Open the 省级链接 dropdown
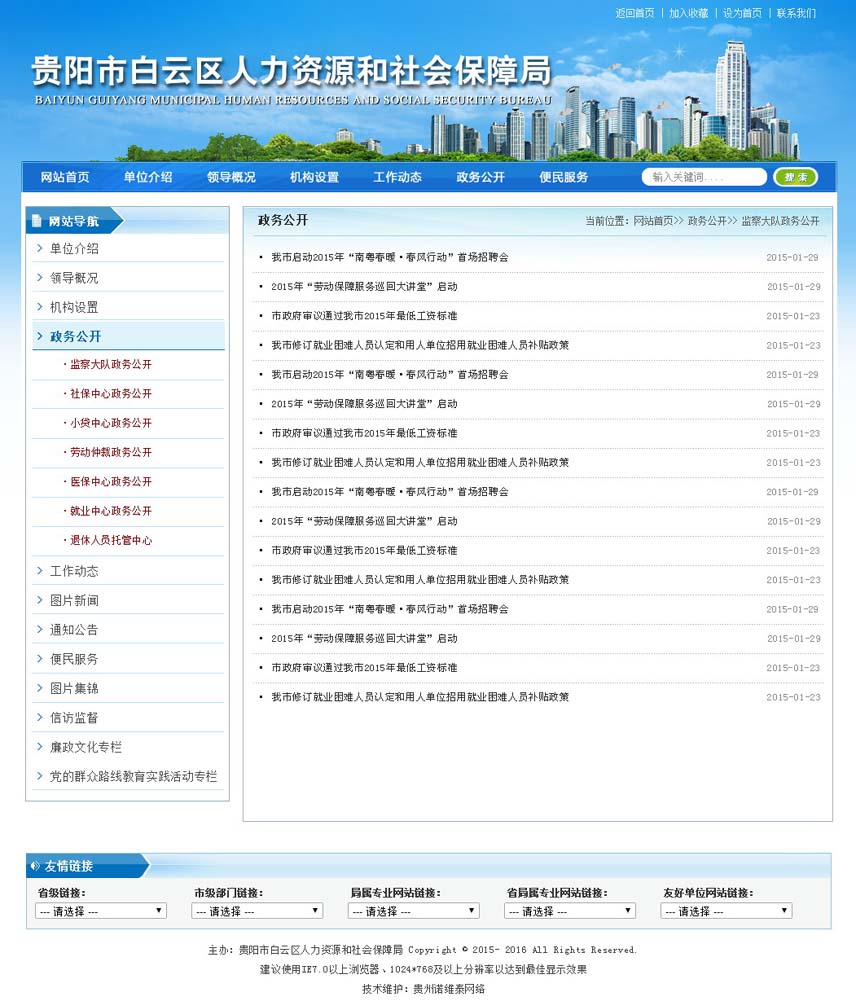856x1001 pixels. [100, 911]
